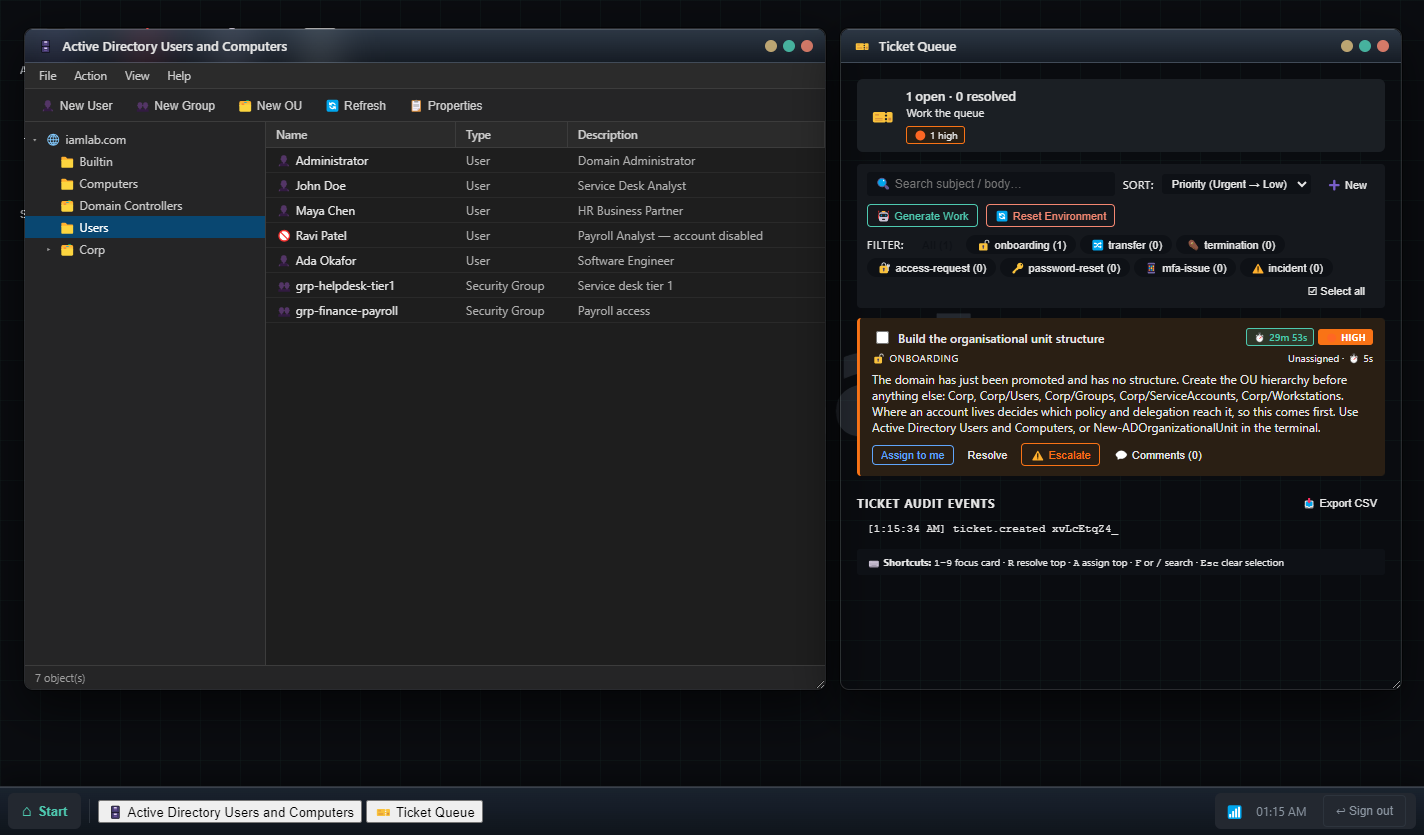Click the Sign out button
This screenshot has height=835, width=1424.
pyautogui.click(x=1364, y=811)
